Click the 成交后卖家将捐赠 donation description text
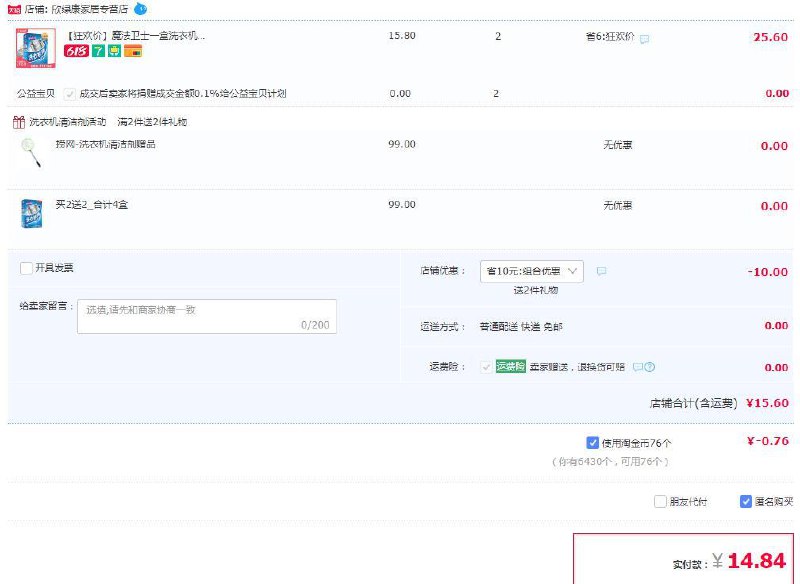Screen dimensions: 800x584 (183, 94)
